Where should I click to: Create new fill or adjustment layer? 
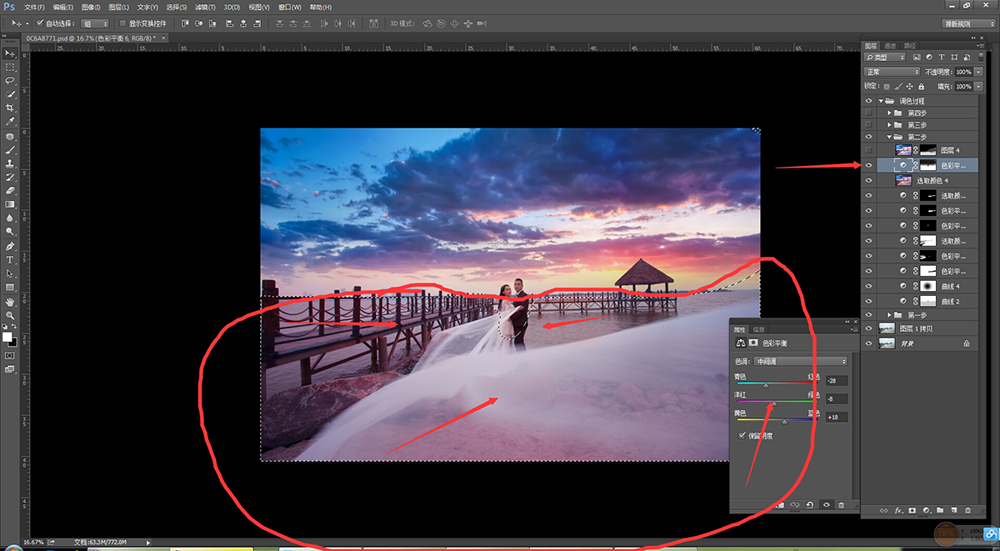pos(926,510)
